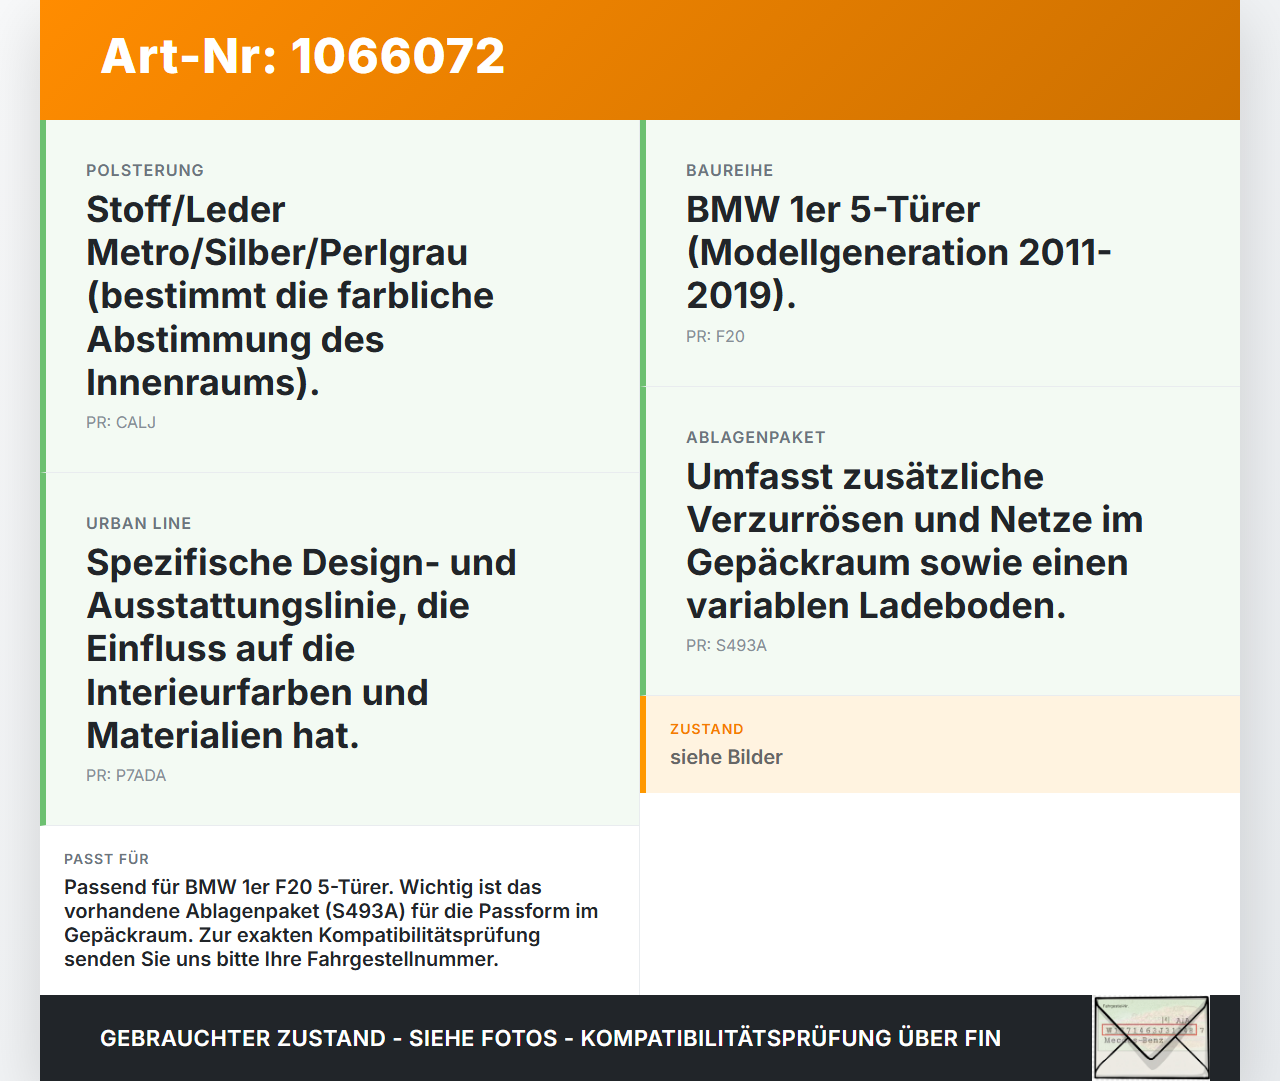Click the Art-Nr: 1066072 heading

(303, 56)
